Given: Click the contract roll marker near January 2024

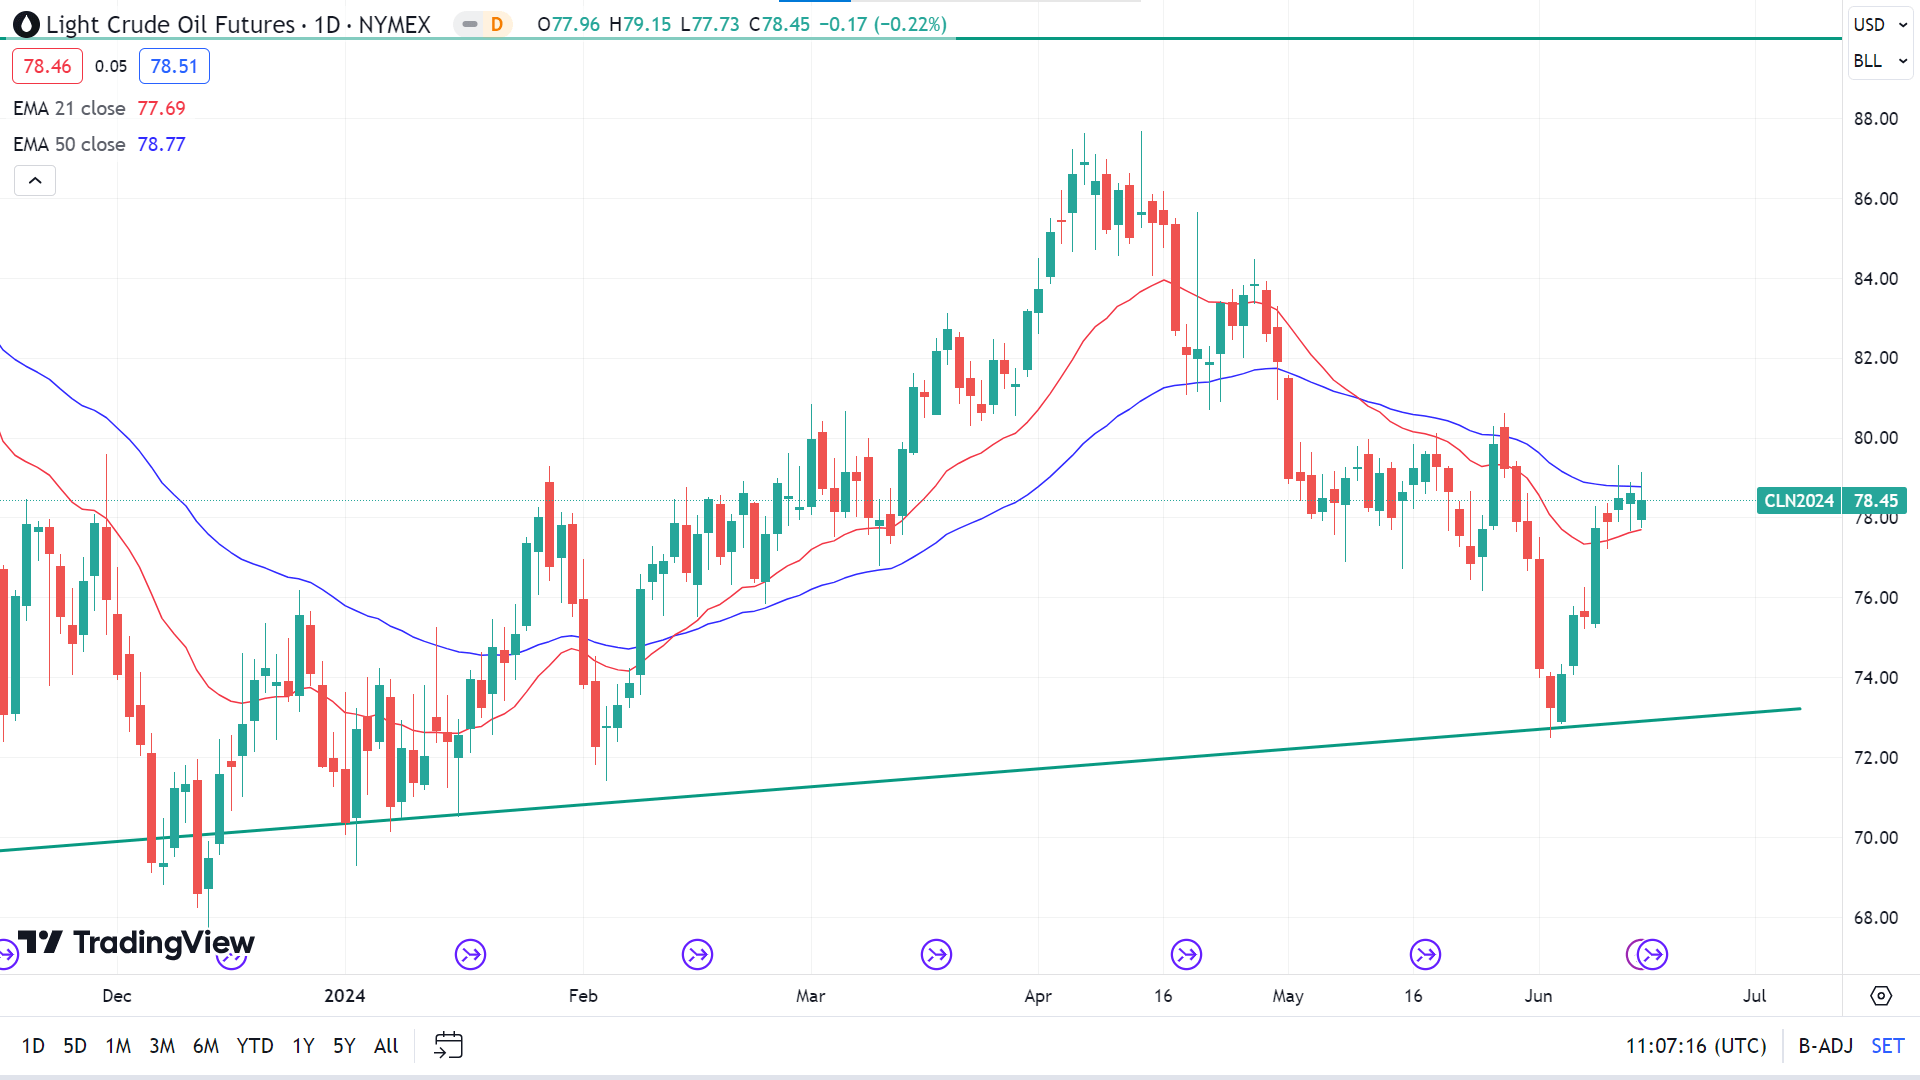Looking at the screenshot, I should [x=470, y=954].
